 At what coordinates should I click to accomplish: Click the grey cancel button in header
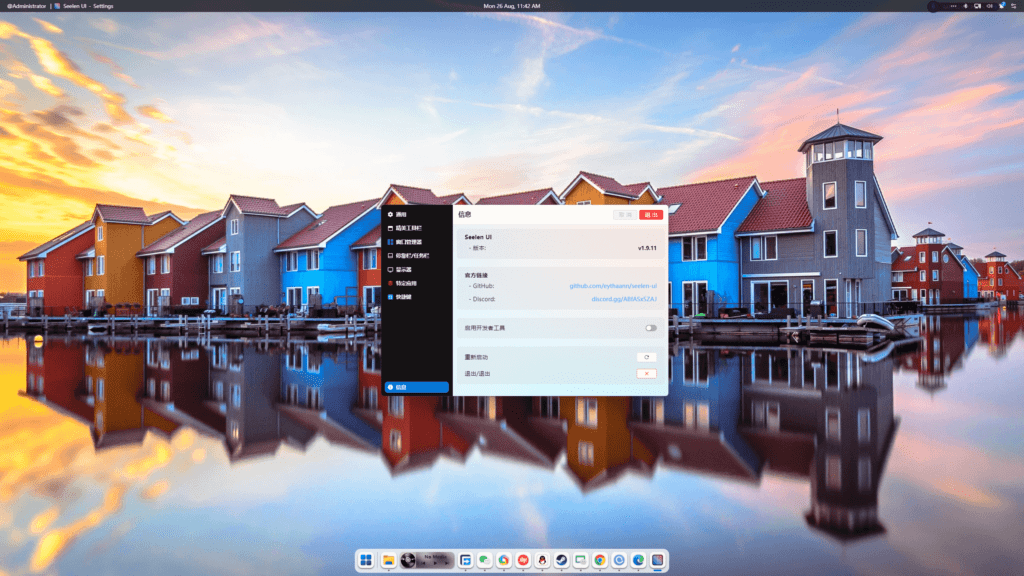tap(625, 215)
